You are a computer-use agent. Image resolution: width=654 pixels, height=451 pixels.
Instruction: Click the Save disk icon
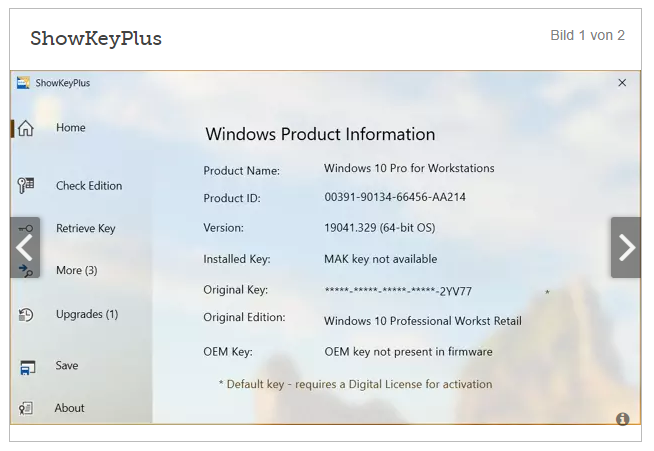click(x=28, y=367)
